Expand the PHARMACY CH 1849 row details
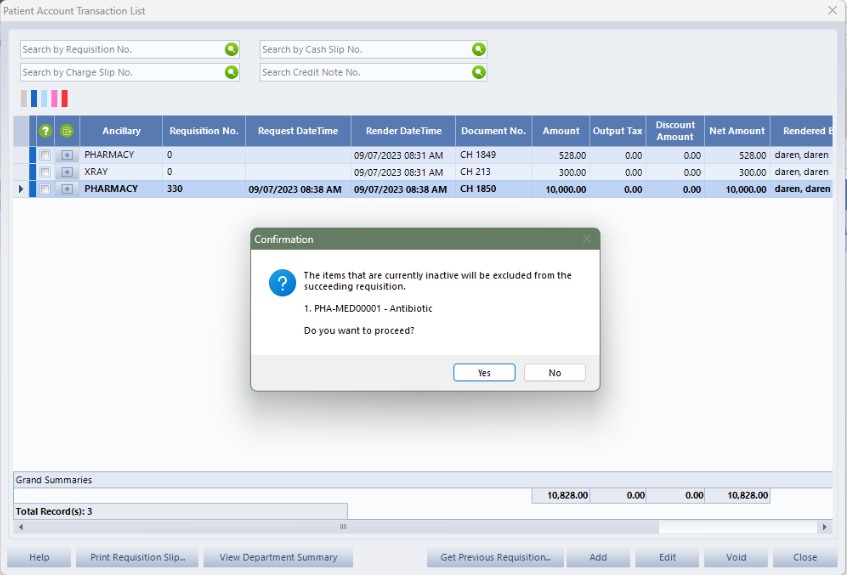The height and width of the screenshot is (575, 847). coord(67,156)
